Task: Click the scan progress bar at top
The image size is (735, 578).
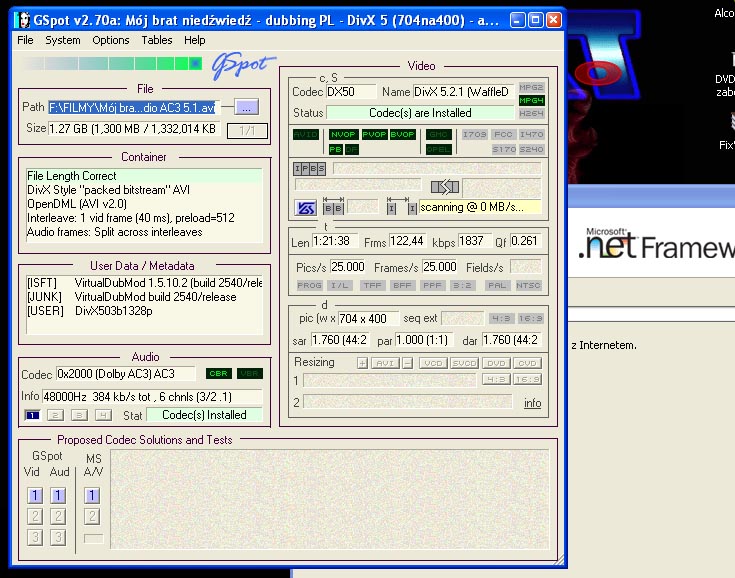Action: [111, 63]
